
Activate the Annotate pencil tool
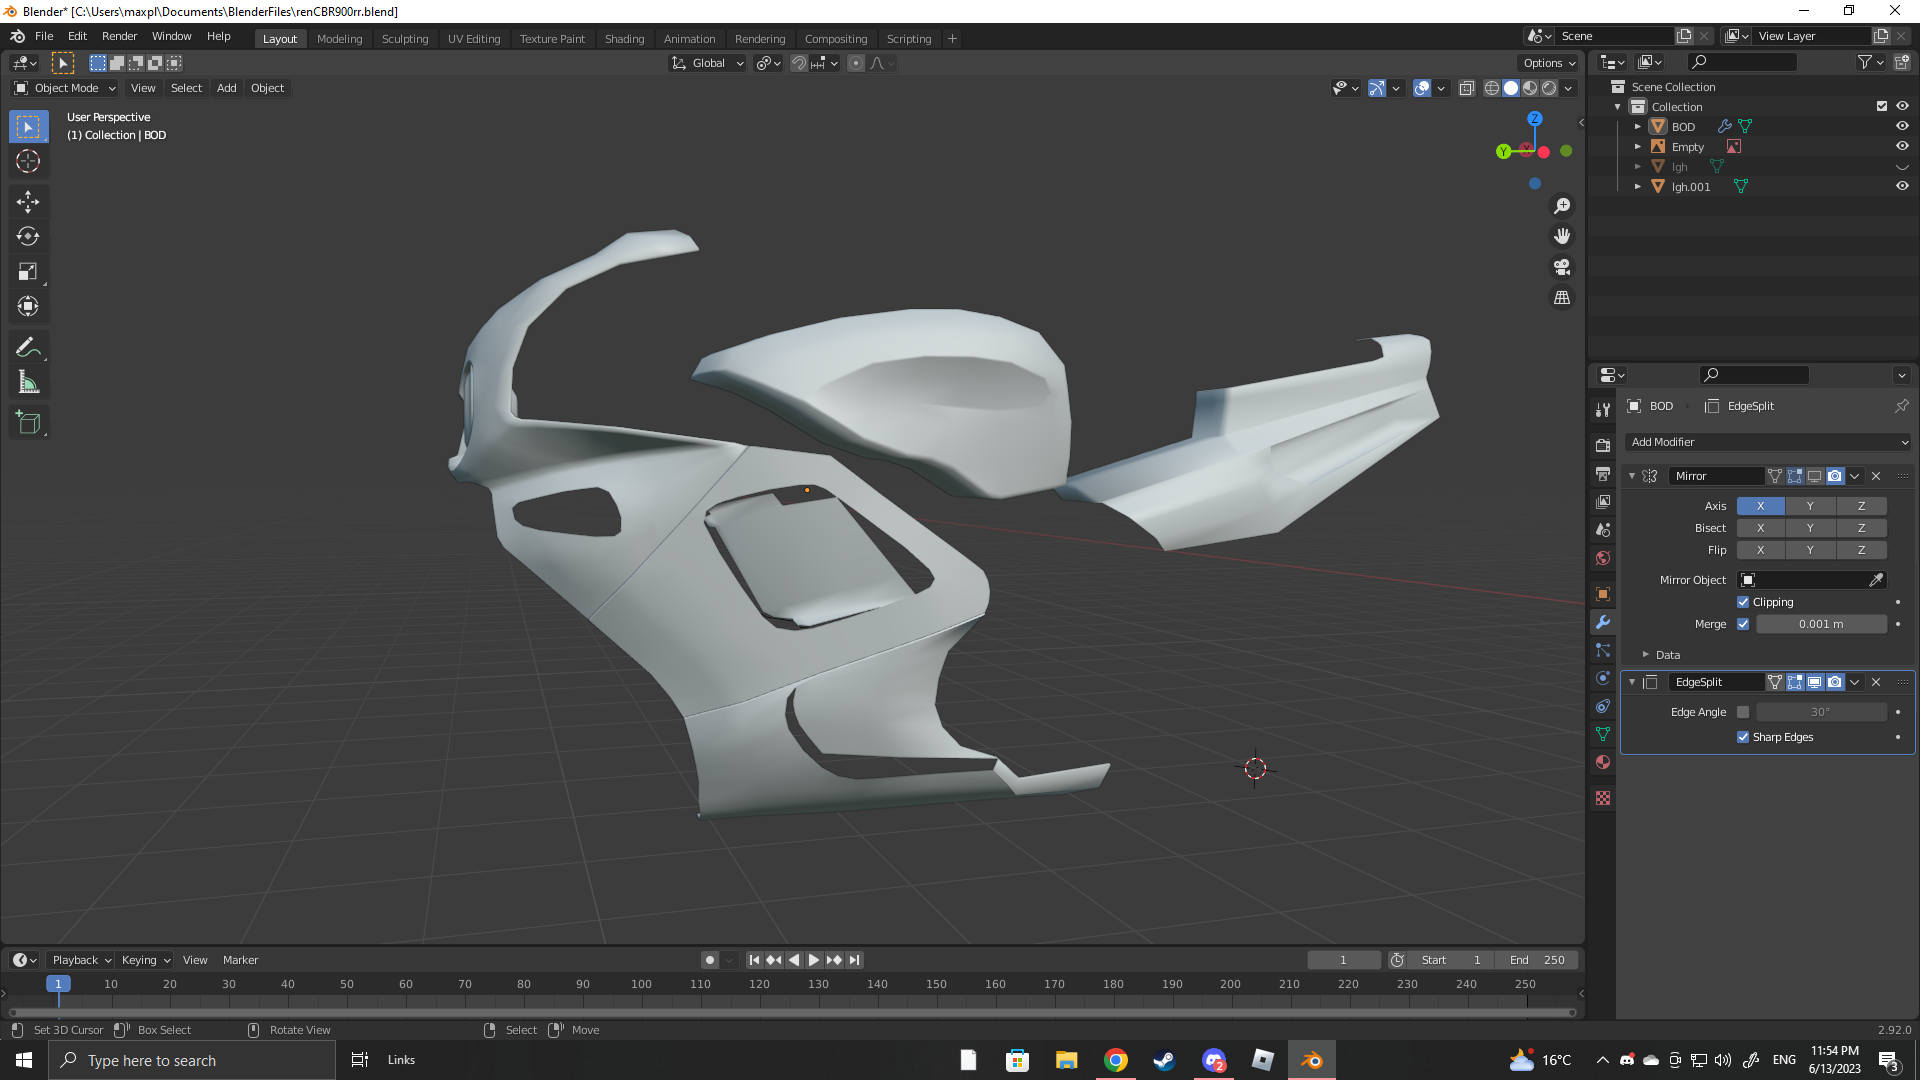28,347
